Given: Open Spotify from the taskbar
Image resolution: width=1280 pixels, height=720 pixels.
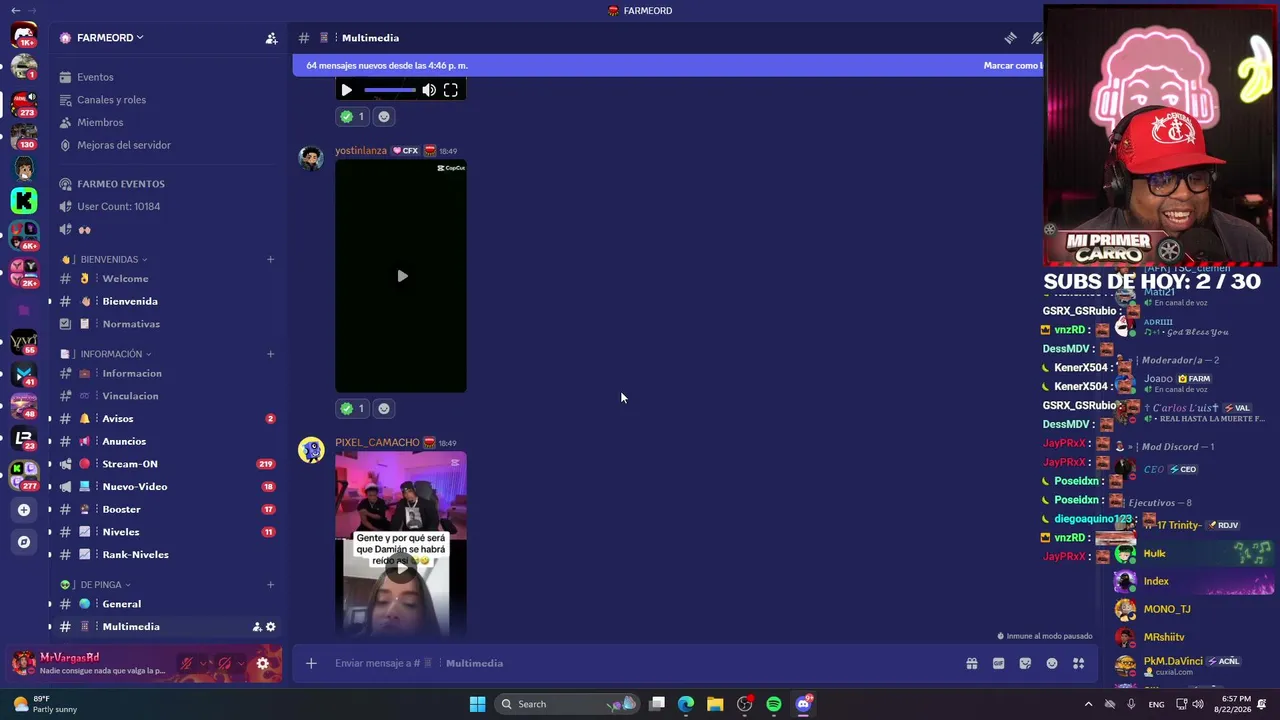Looking at the screenshot, I should point(774,704).
